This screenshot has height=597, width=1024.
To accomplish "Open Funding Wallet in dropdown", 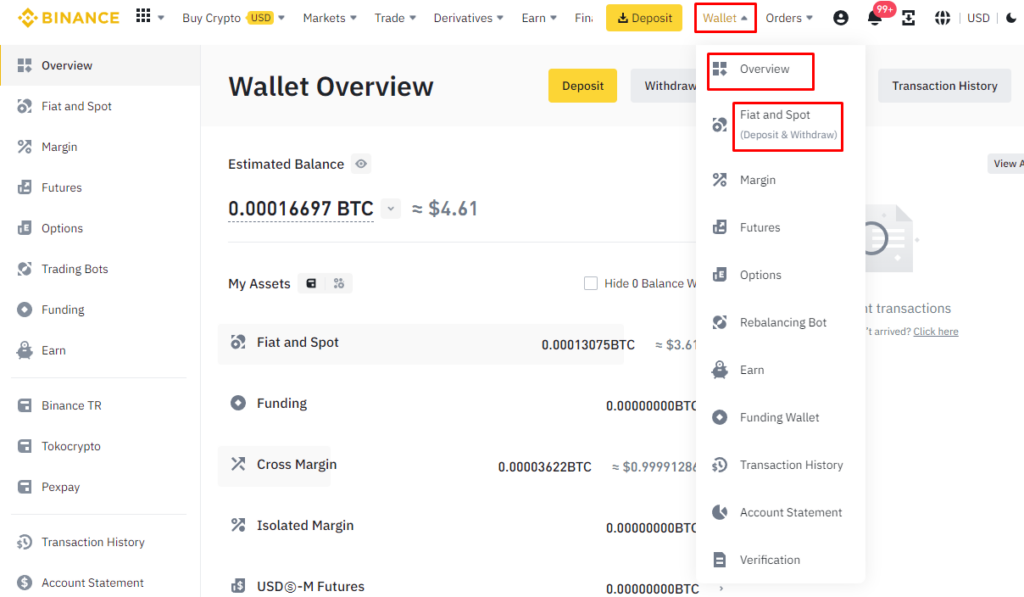I will click(x=780, y=417).
